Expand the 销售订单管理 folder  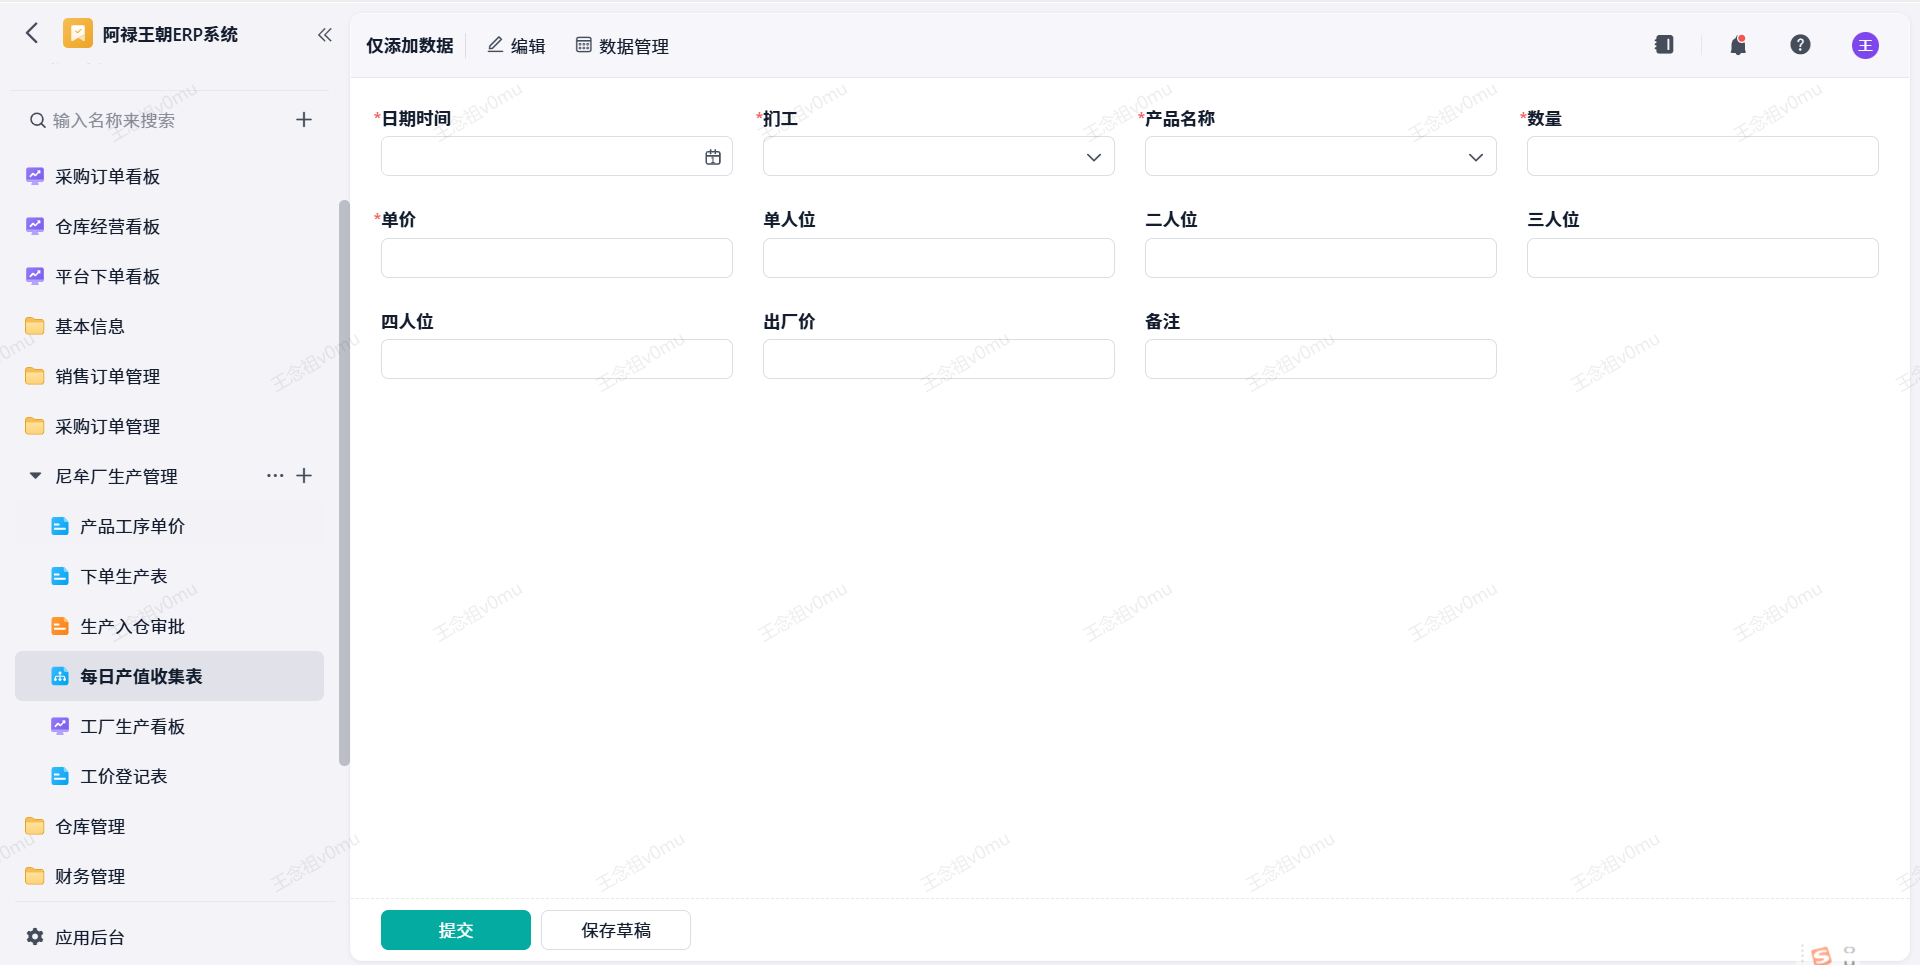[168, 376]
